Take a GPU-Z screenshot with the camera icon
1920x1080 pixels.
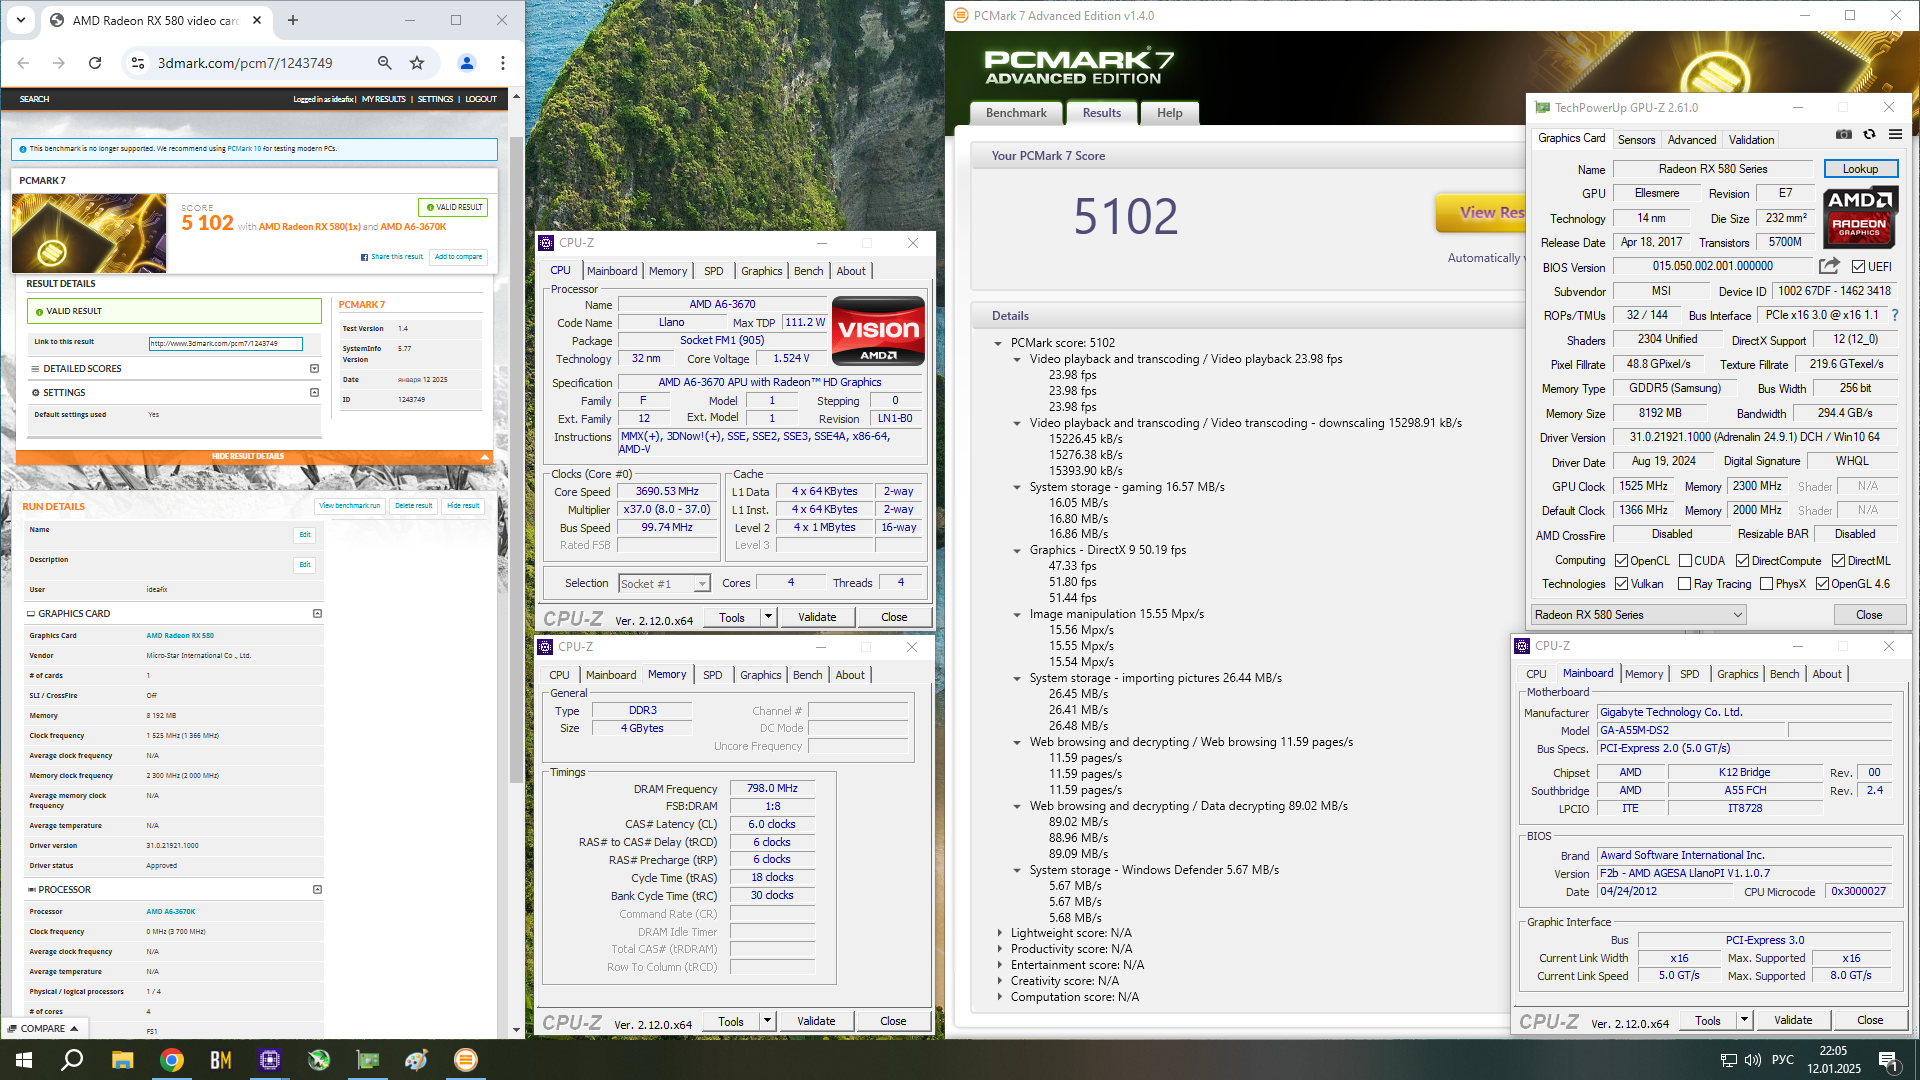pyautogui.click(x=1844, y=134)
